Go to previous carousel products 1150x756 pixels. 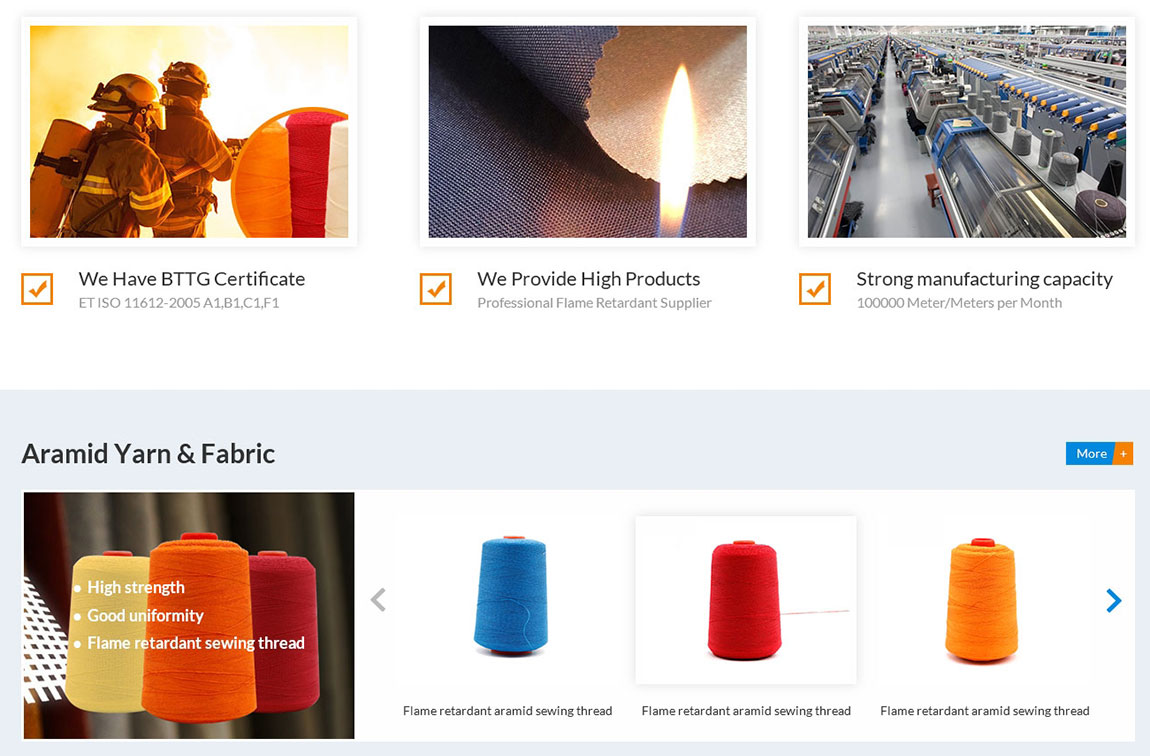pyautogui.click(x=378, y=600)
